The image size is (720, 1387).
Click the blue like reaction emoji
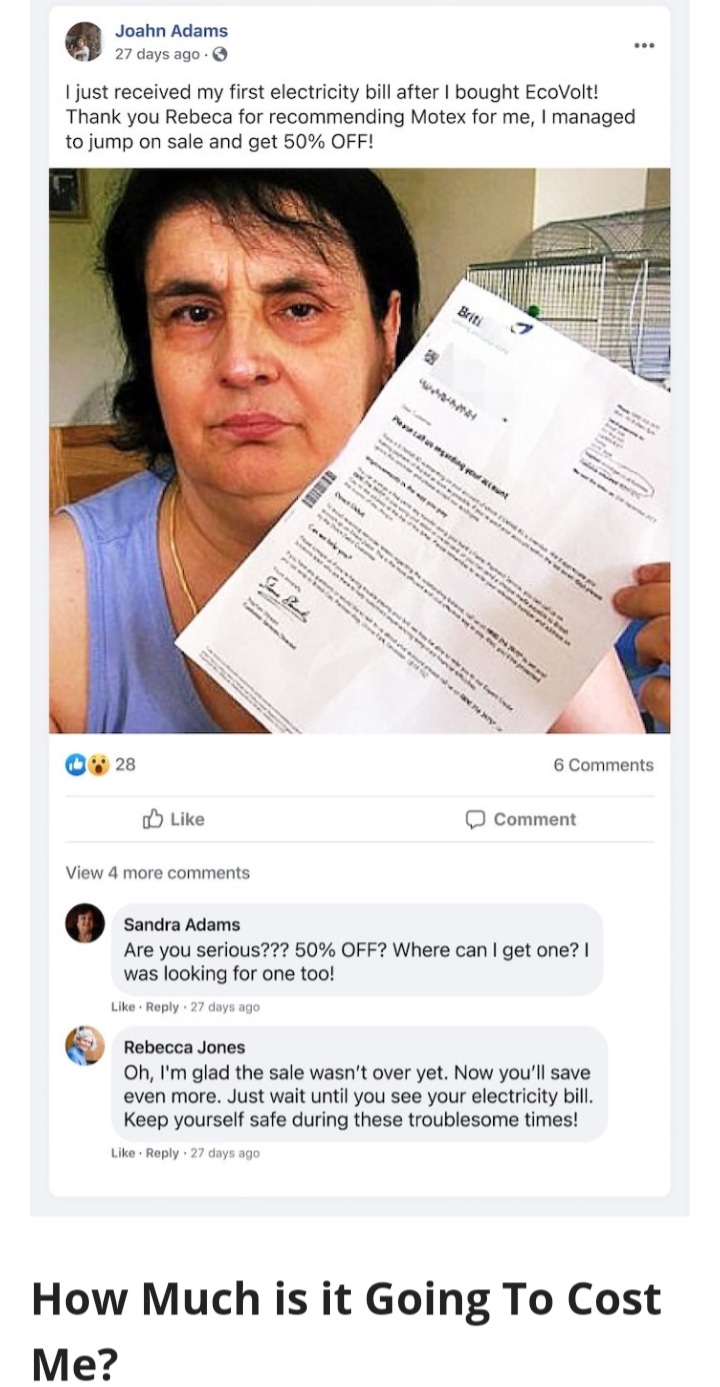point(75,765)
